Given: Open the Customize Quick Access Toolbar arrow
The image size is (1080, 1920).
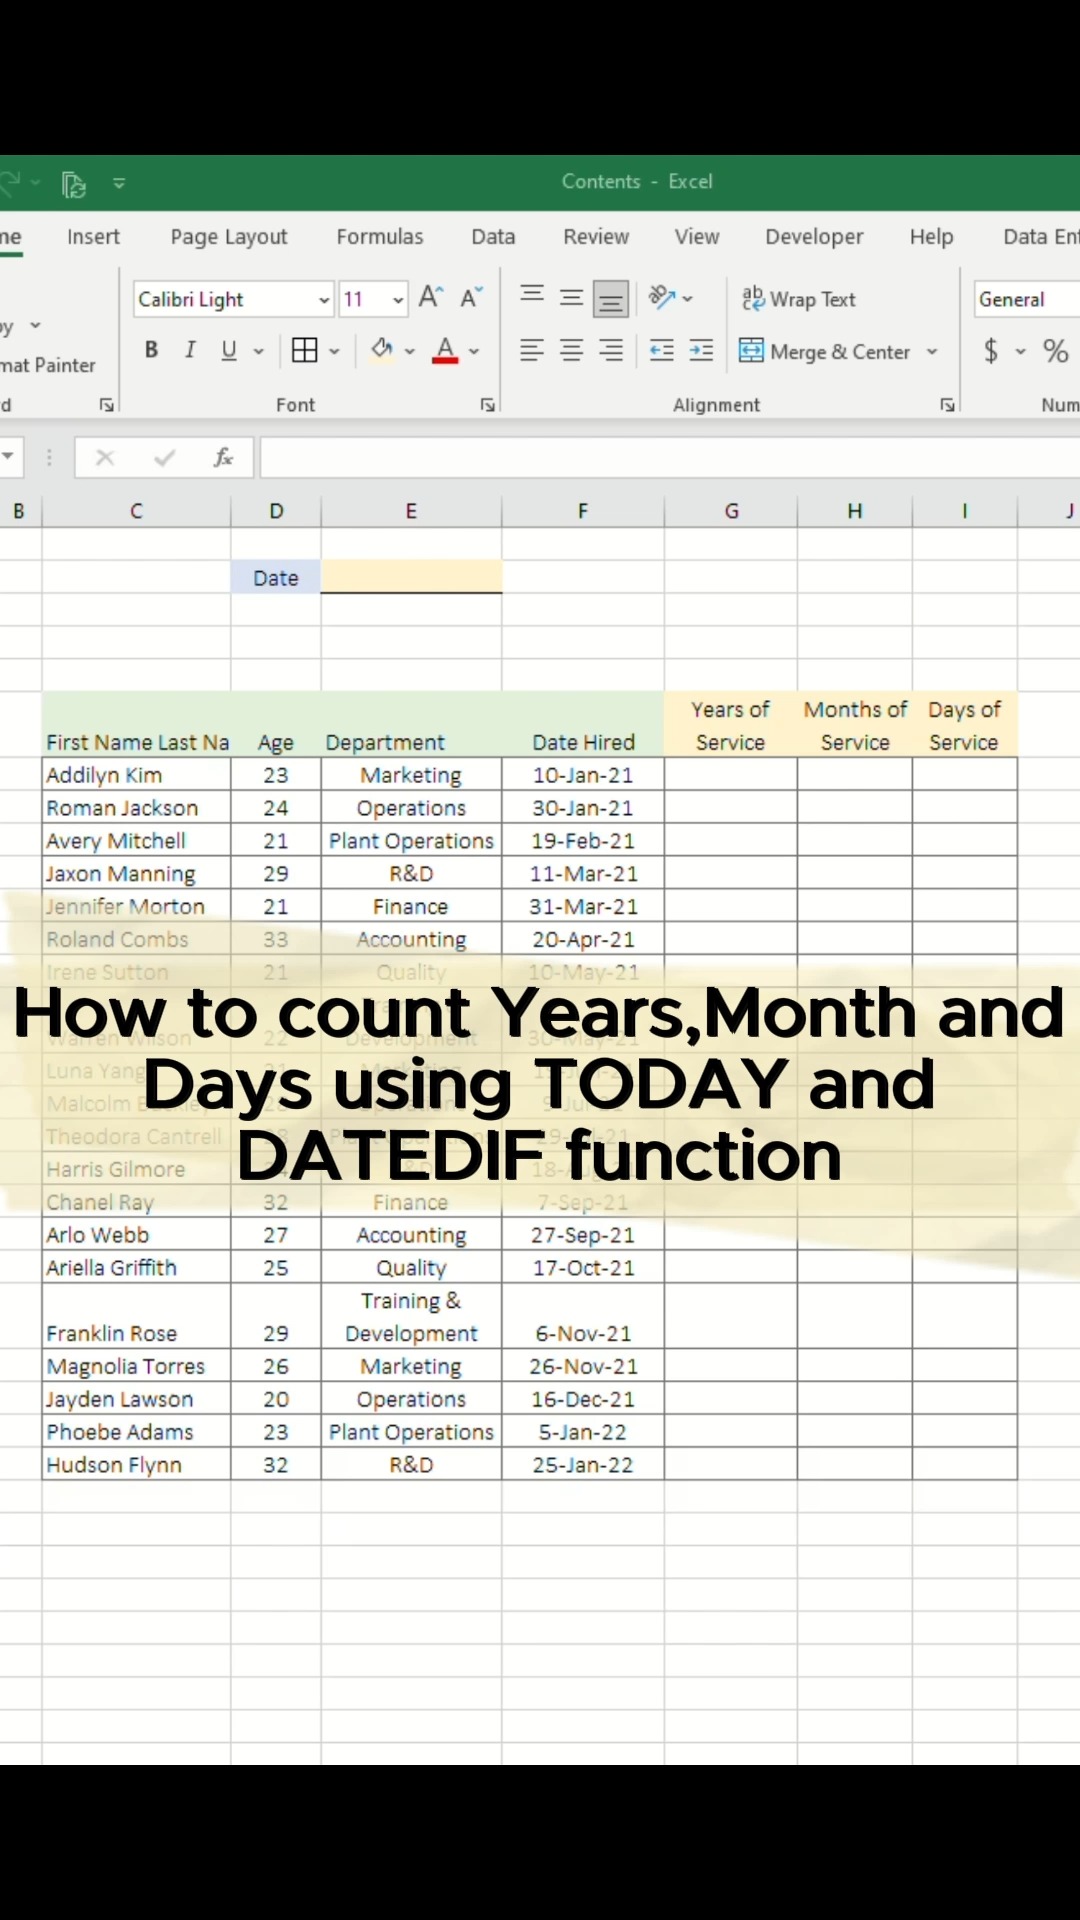Looking at the screenshot, I should click(119, 183).
